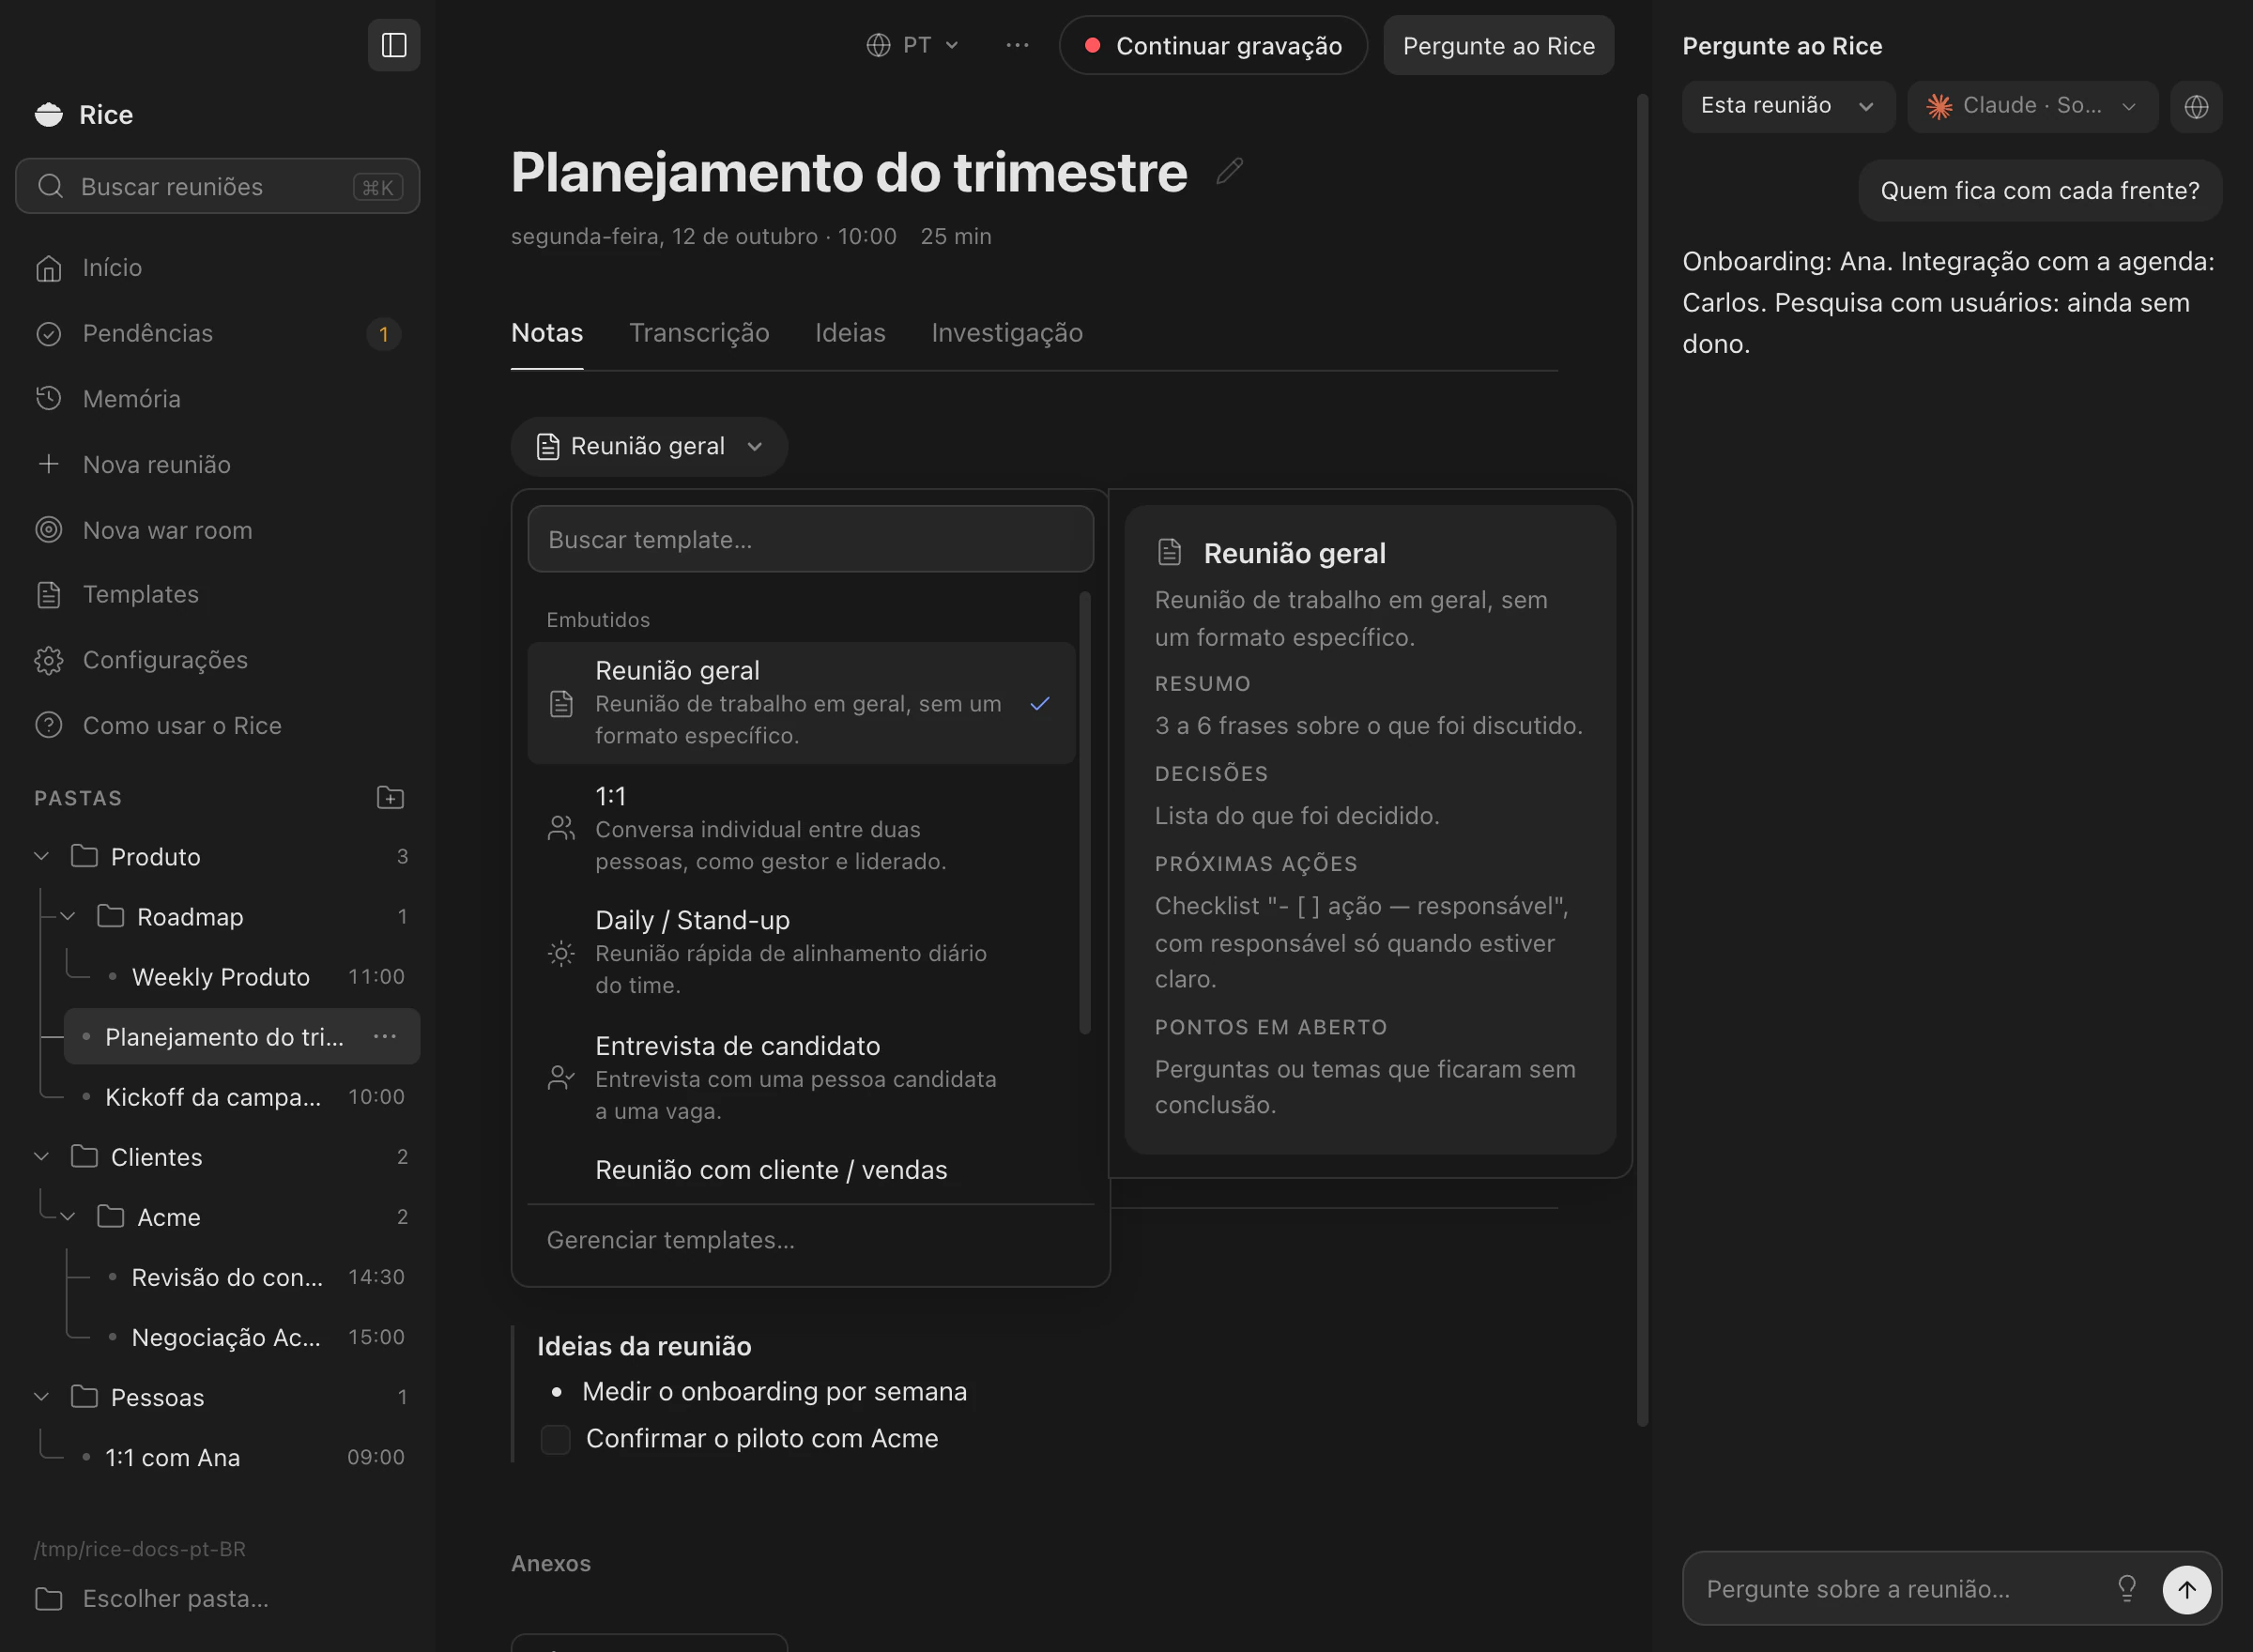Select the 1:1 template option

click(801, 827)
